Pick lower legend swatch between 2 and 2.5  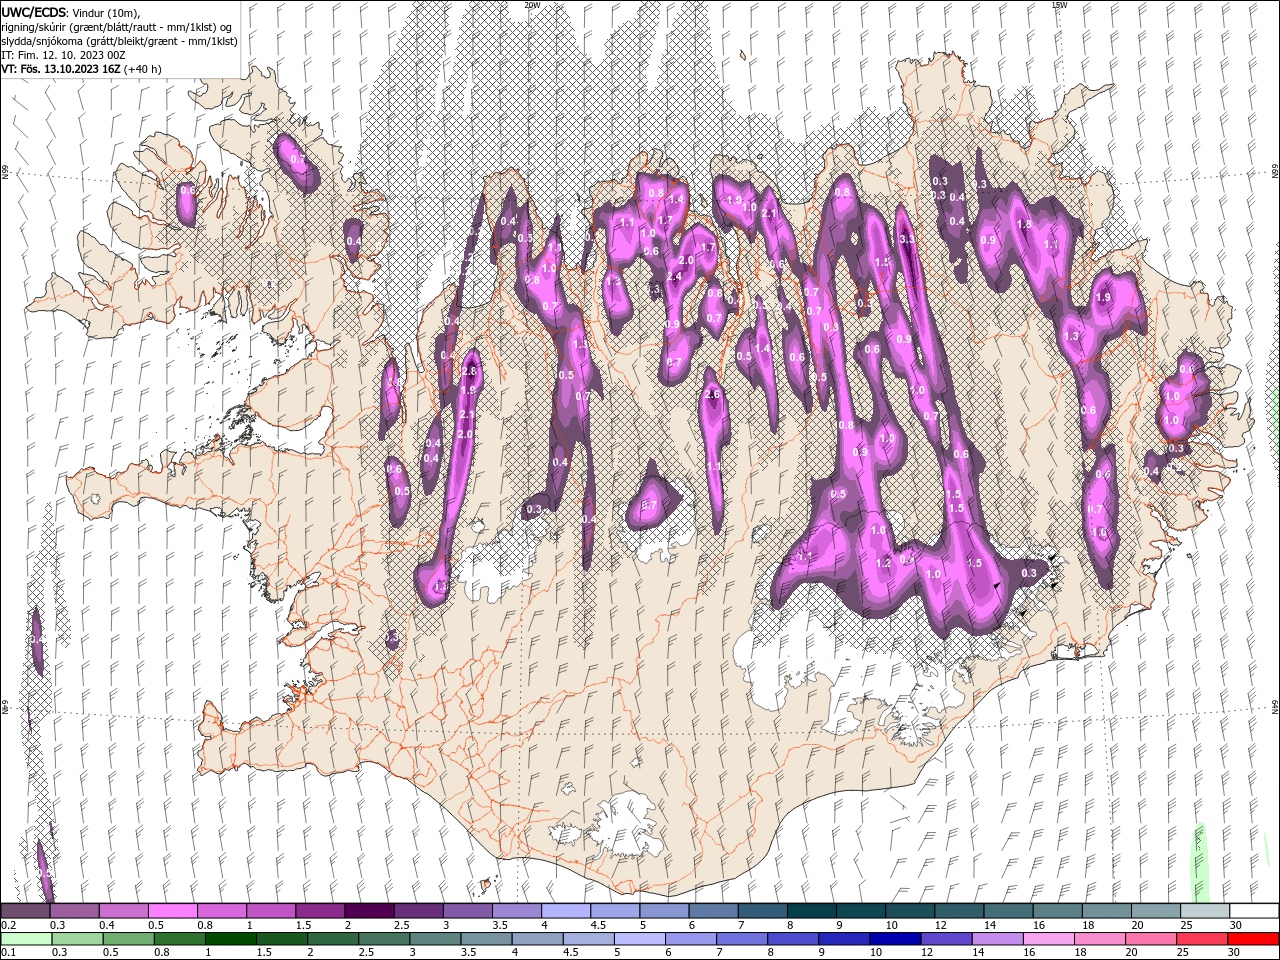(332, 938)
